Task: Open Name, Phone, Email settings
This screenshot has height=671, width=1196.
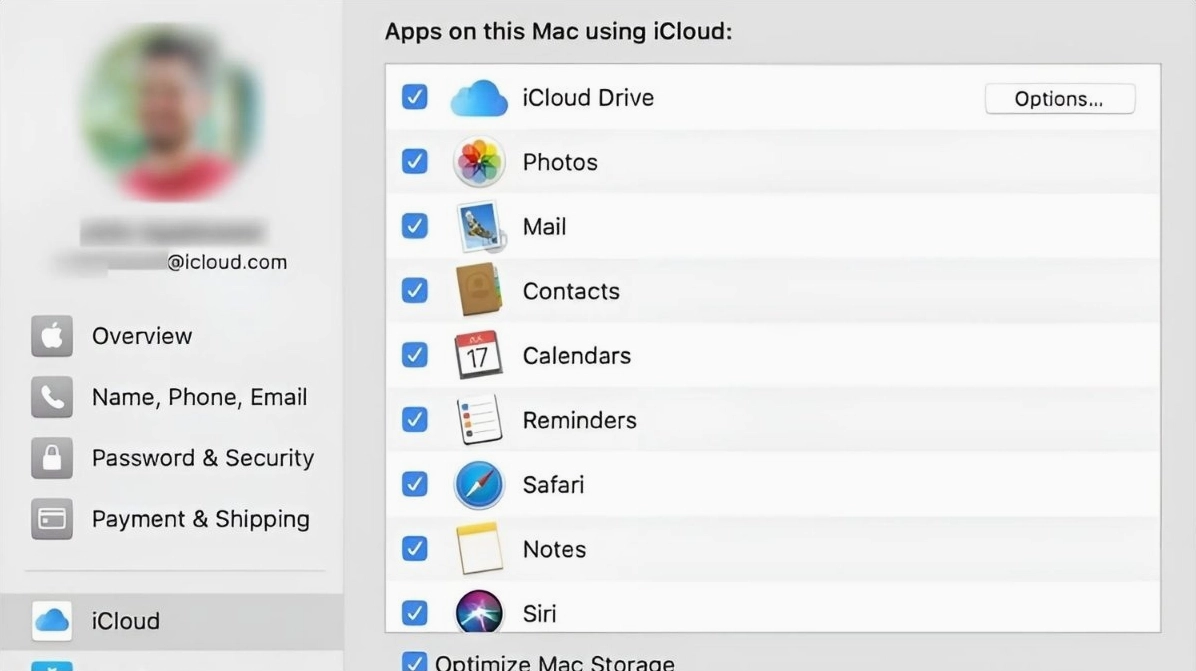Action: click(199, 397)
